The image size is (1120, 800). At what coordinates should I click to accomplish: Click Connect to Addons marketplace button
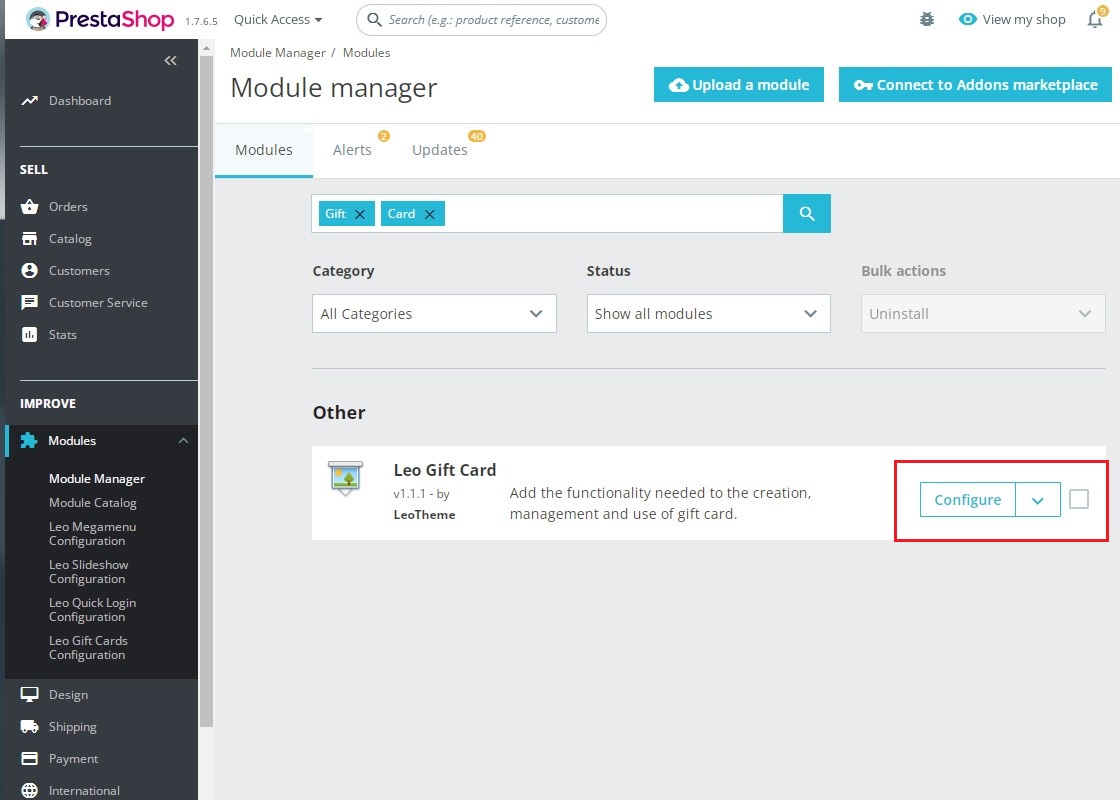click(975, 85)
